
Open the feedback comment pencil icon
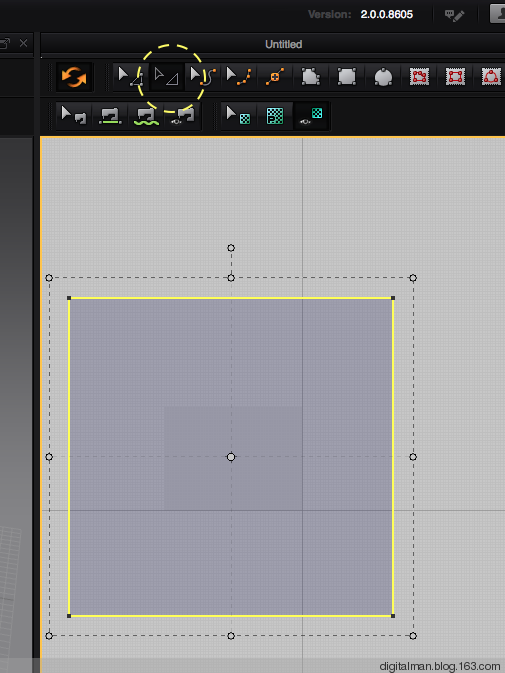click(454, 15)
